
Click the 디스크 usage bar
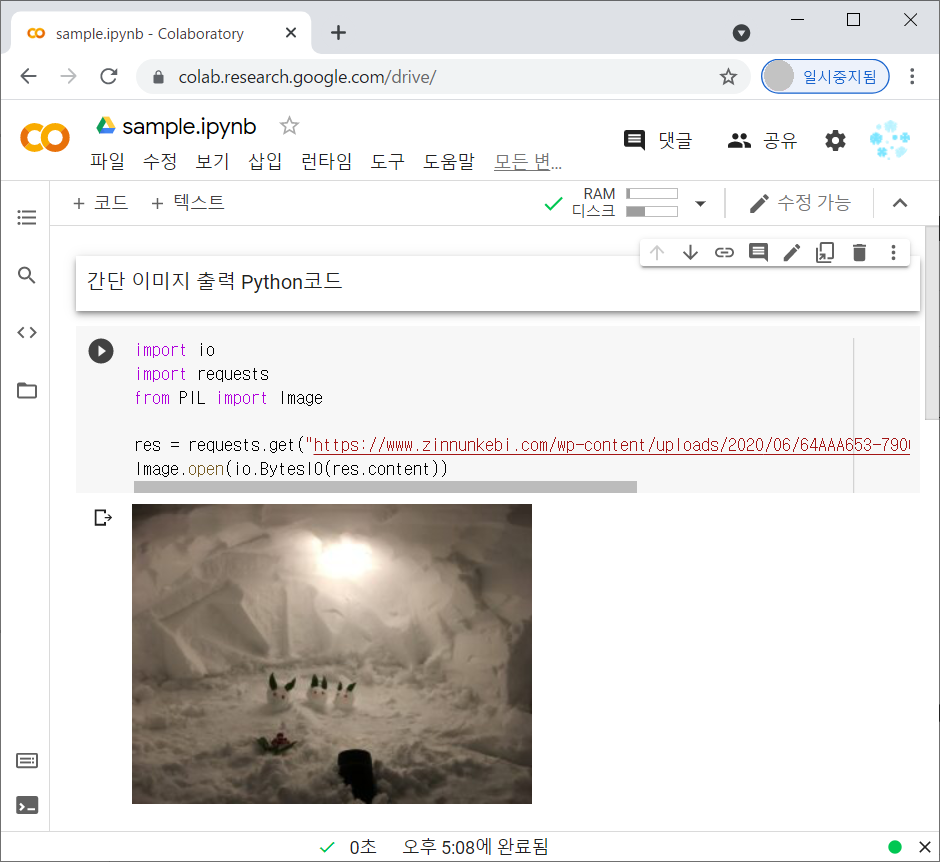652,211
